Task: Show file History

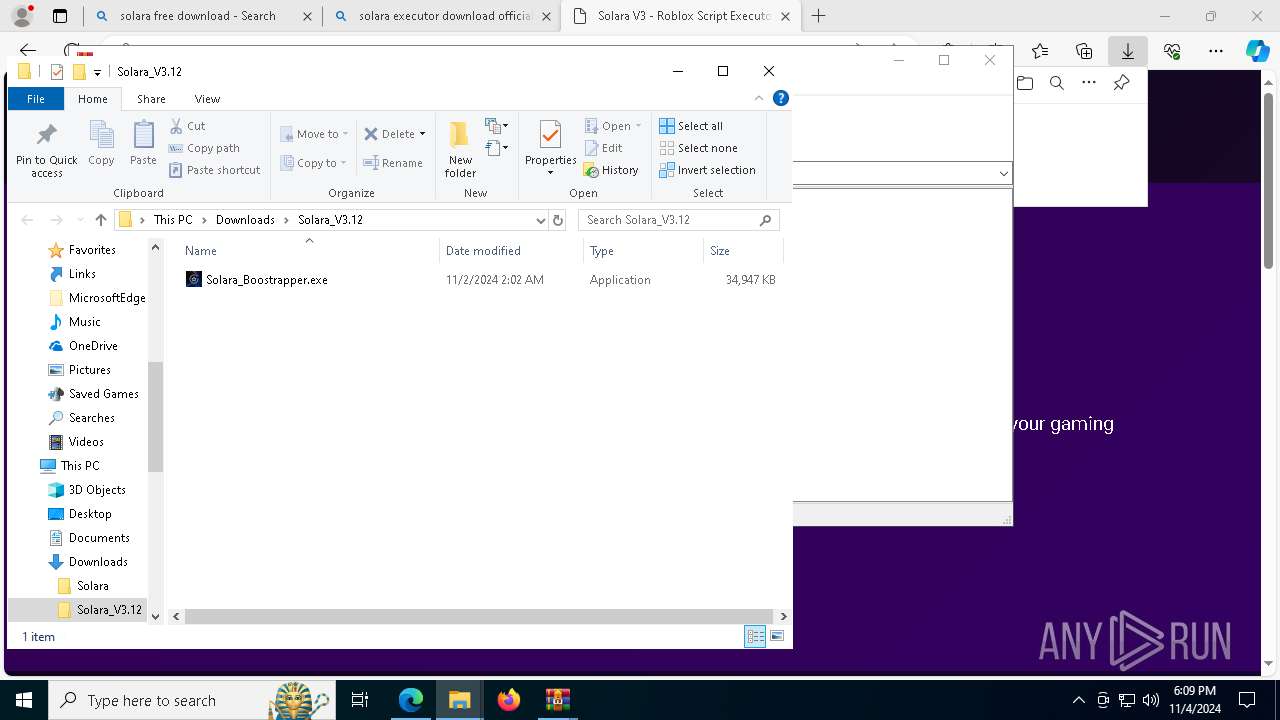Action: 611,170
